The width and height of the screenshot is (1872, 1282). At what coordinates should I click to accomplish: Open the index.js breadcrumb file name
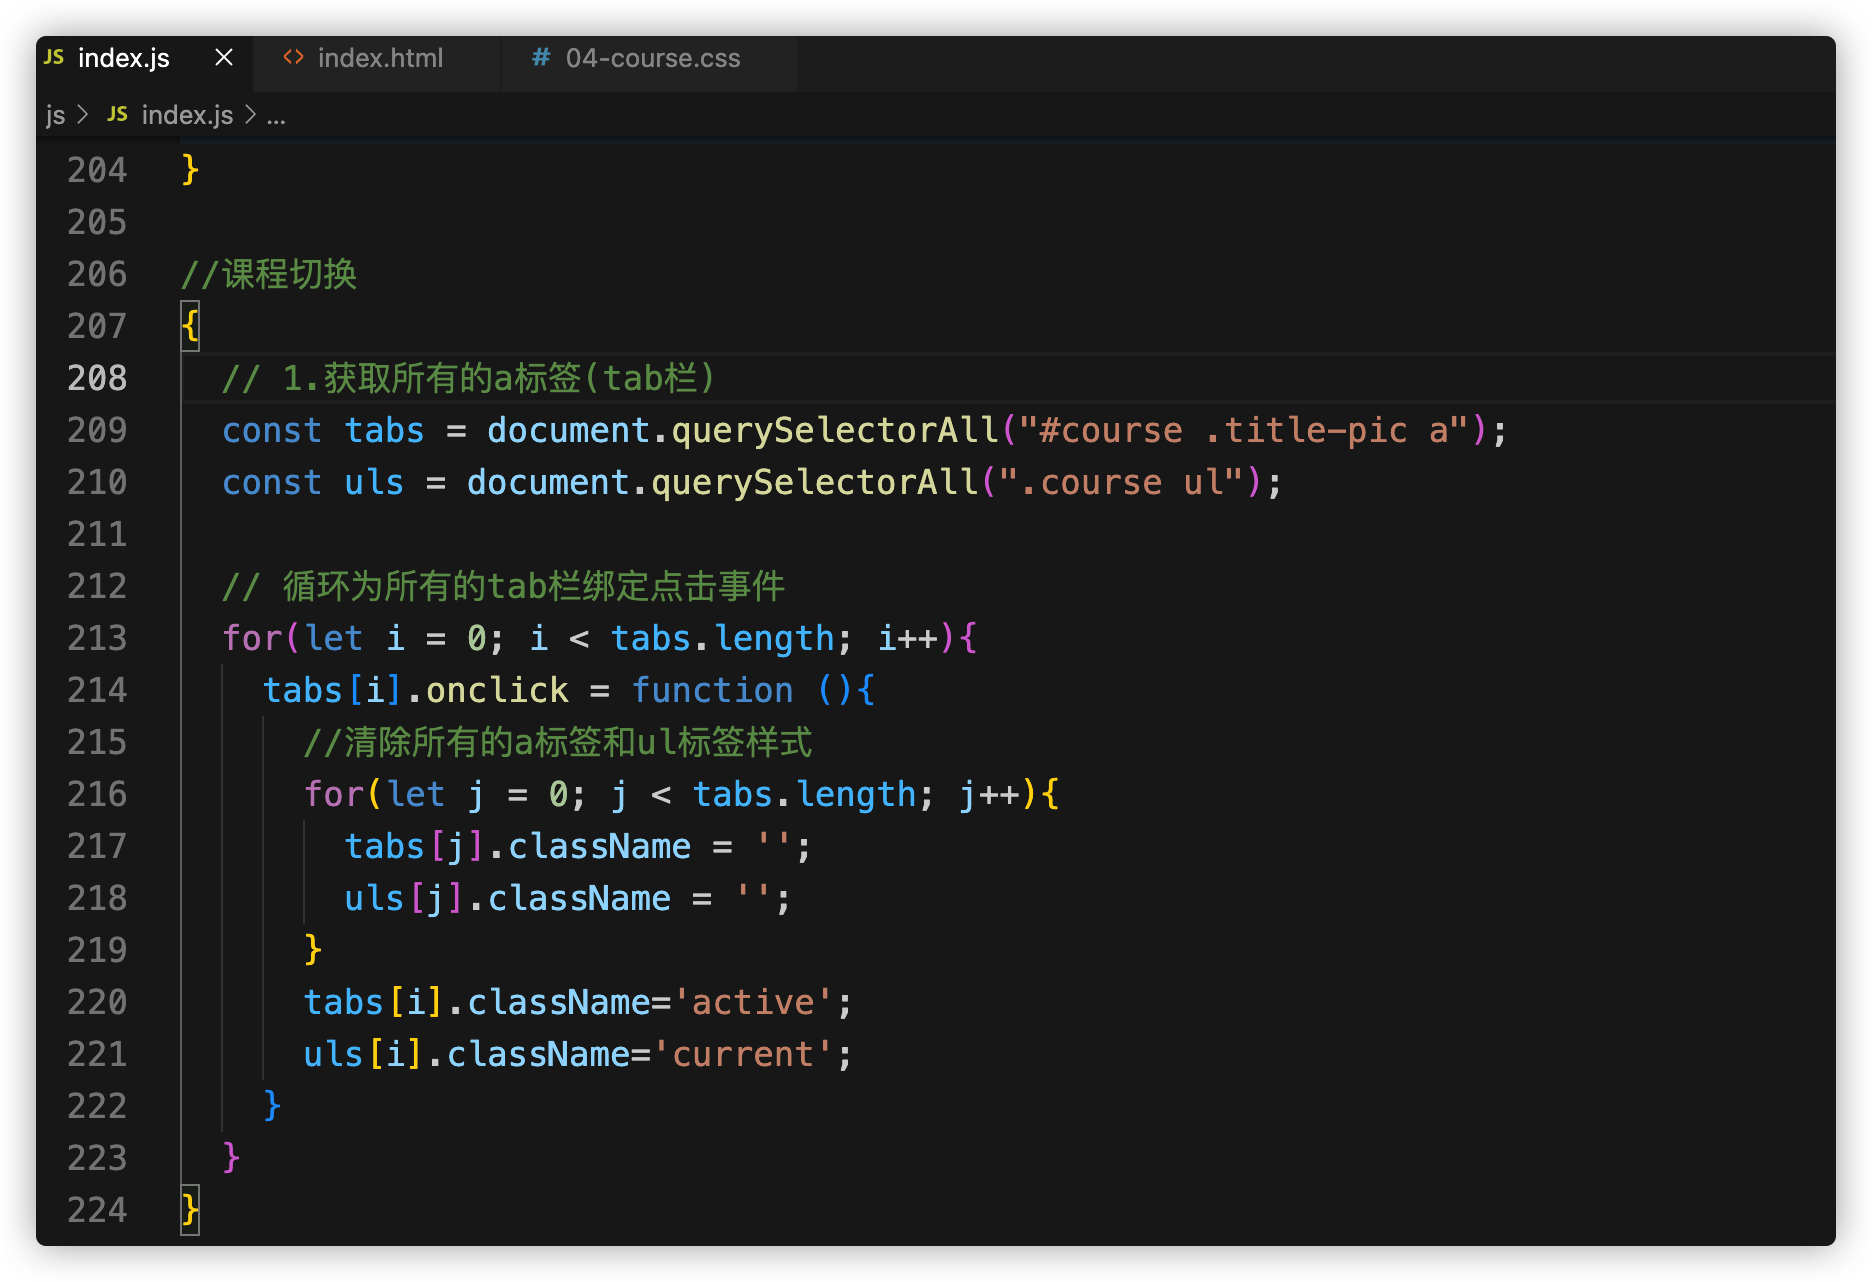click(x=187, y=115)
